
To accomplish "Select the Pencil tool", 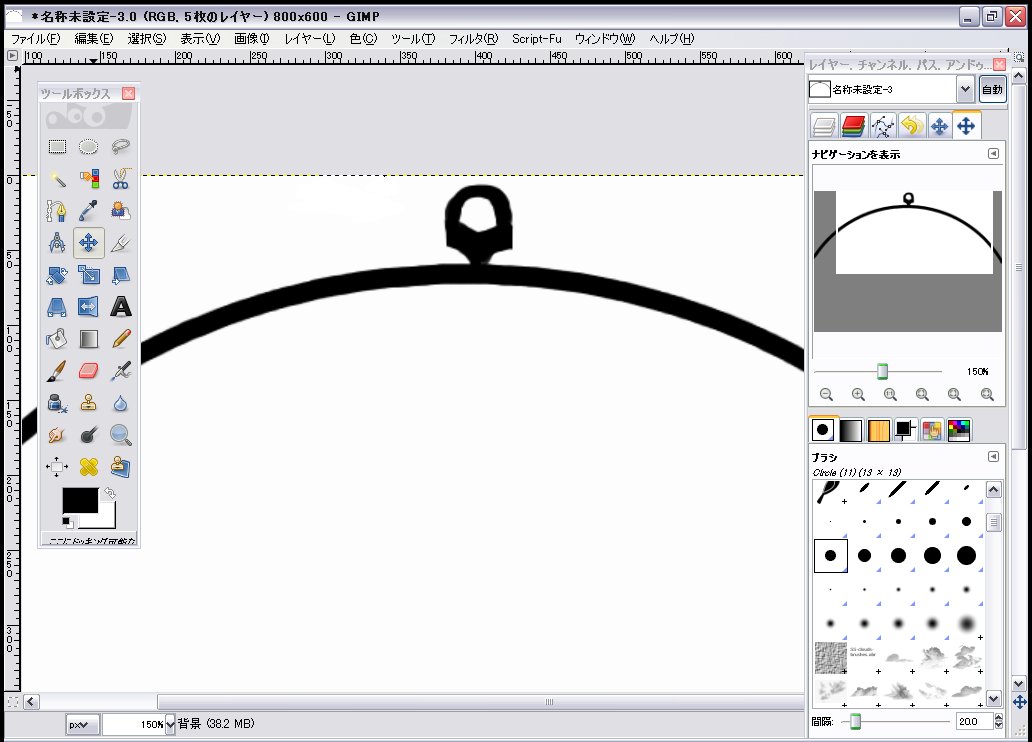I will [120, 339].
